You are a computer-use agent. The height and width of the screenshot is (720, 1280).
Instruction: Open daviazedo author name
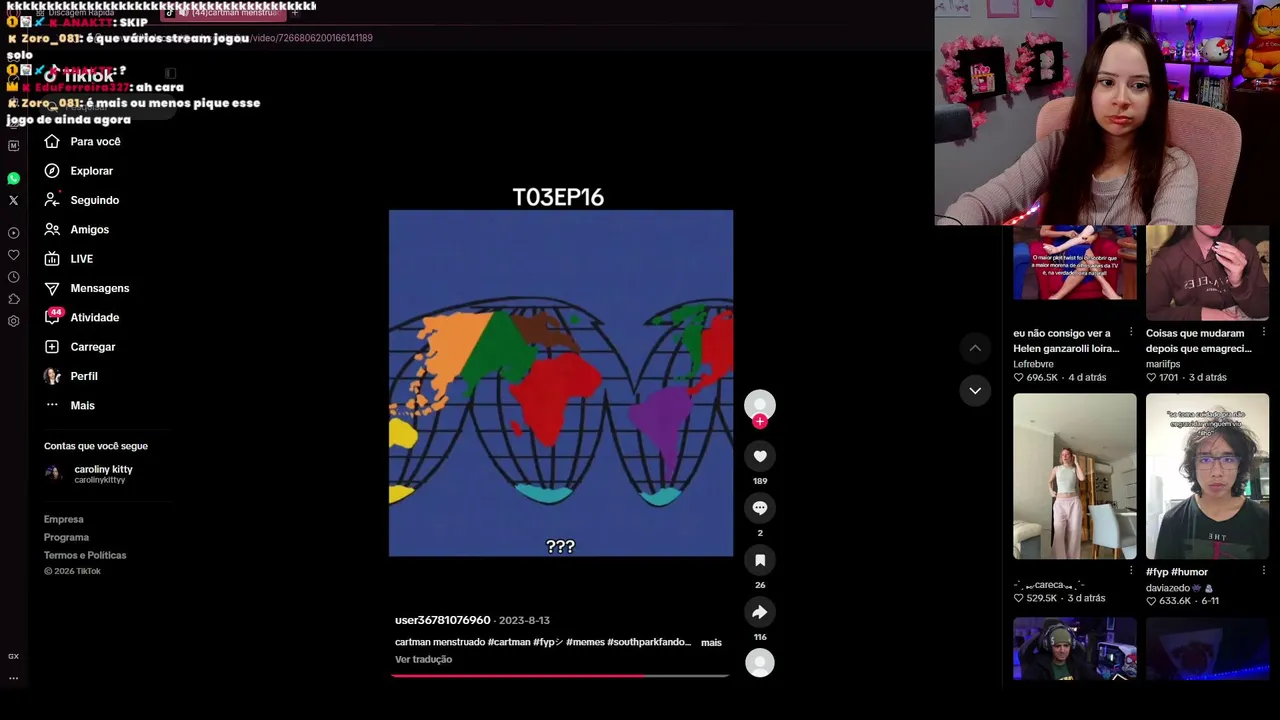(x=1168, y=588)
